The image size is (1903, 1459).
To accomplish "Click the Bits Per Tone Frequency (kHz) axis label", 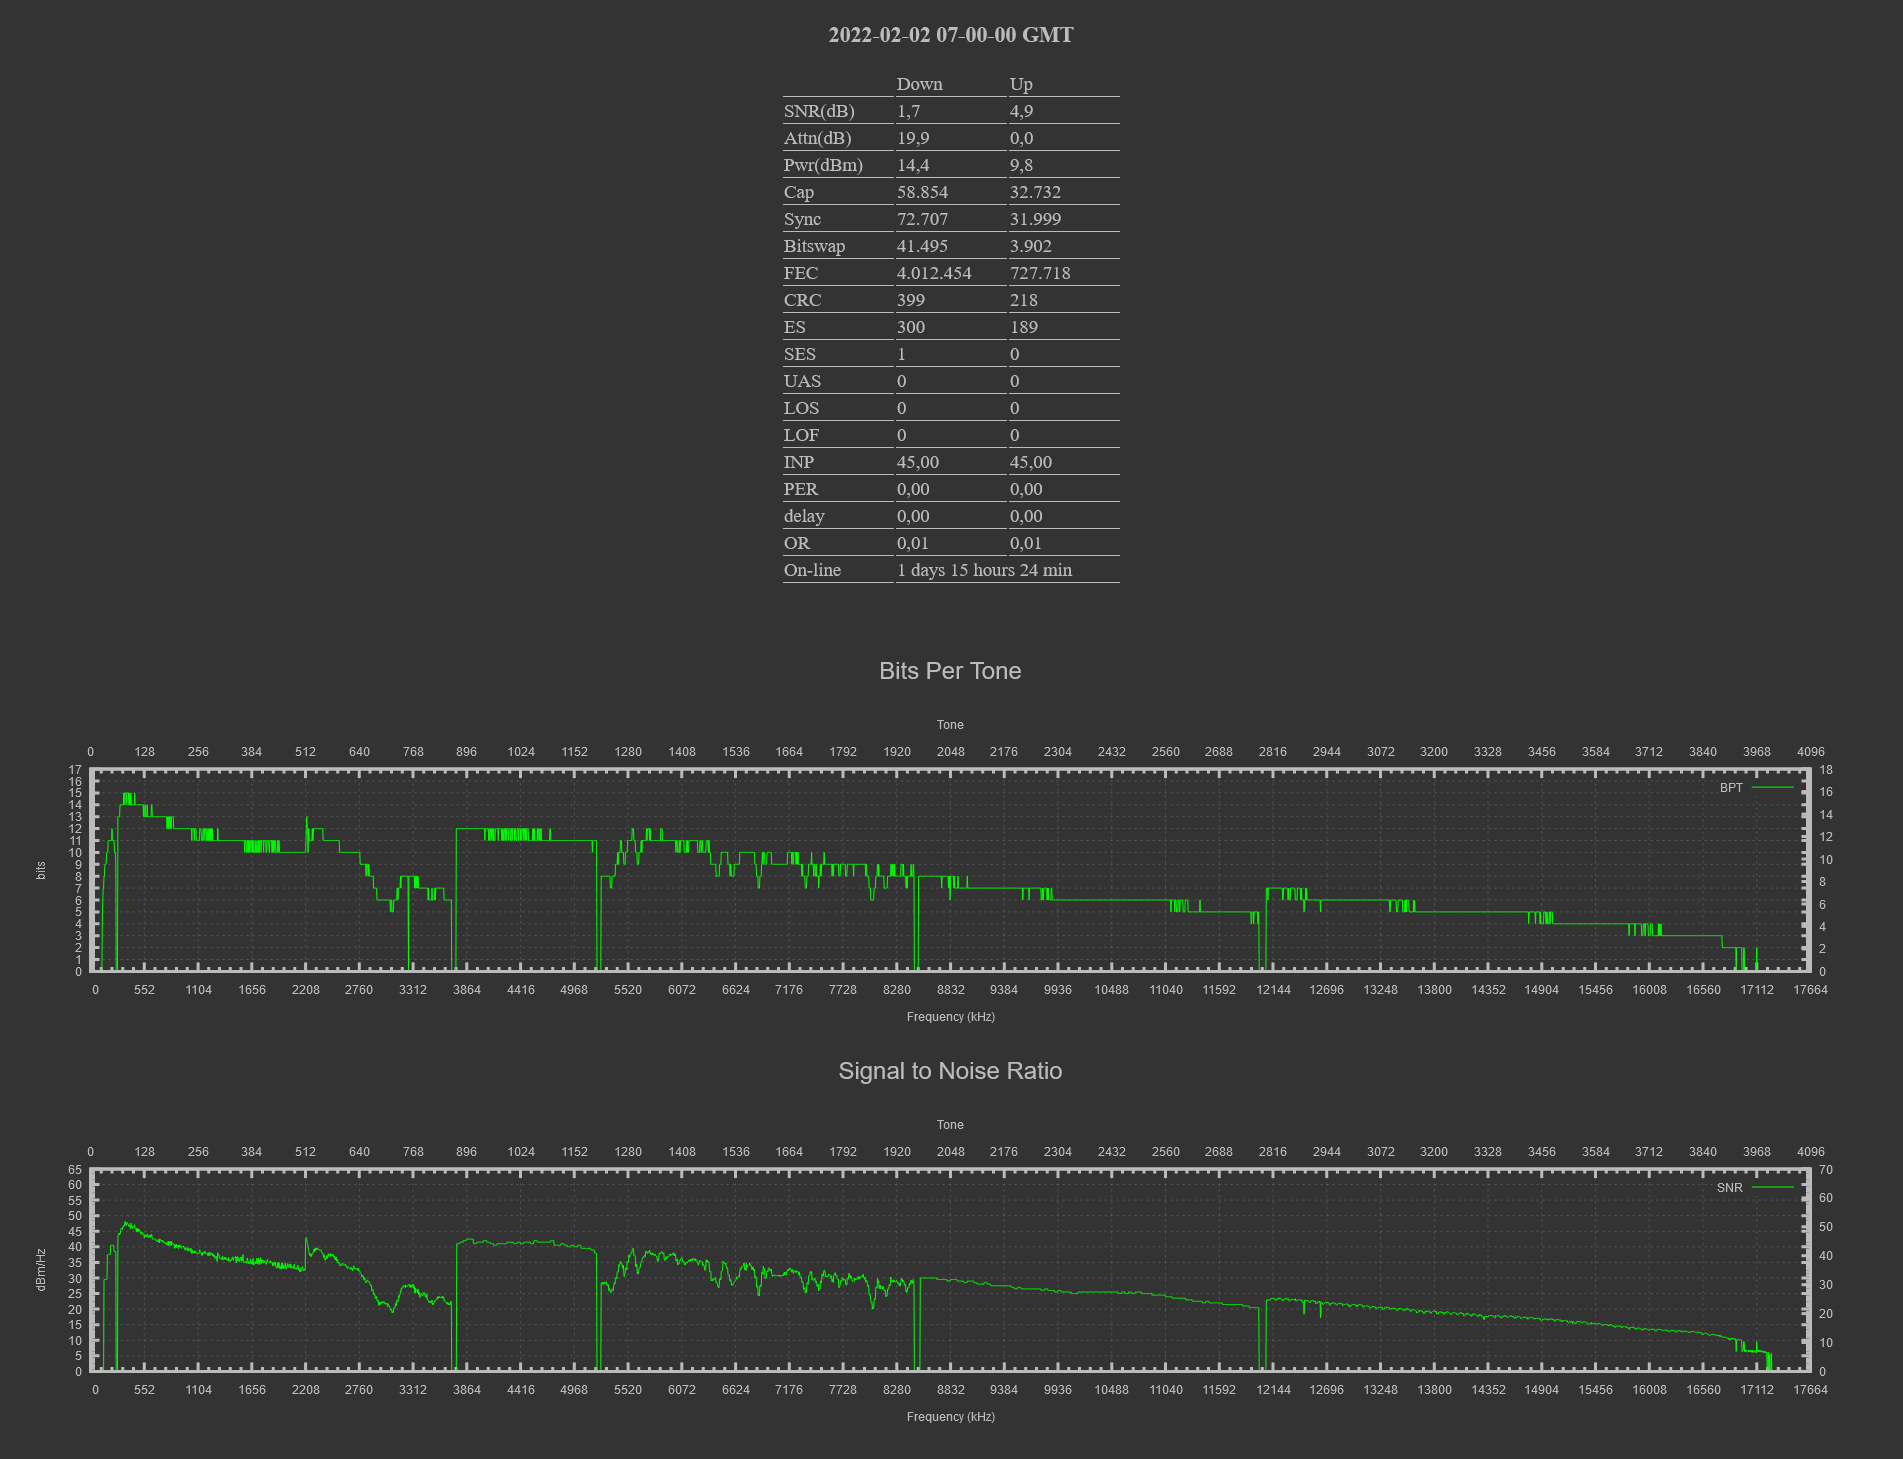I will pyautogui.click(x=950, y=1017).
